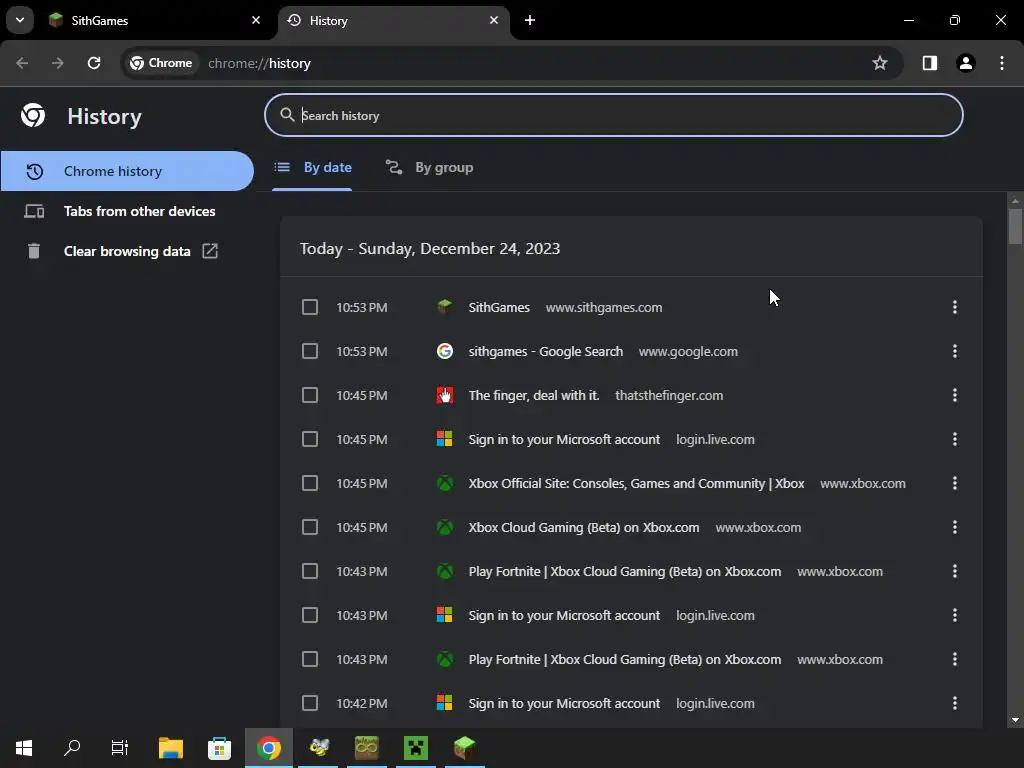This screenshot has height=768, width=1024.
Task: Open actions menu for thatsthefinger.com entry
Action: click(x=954, y=395)
